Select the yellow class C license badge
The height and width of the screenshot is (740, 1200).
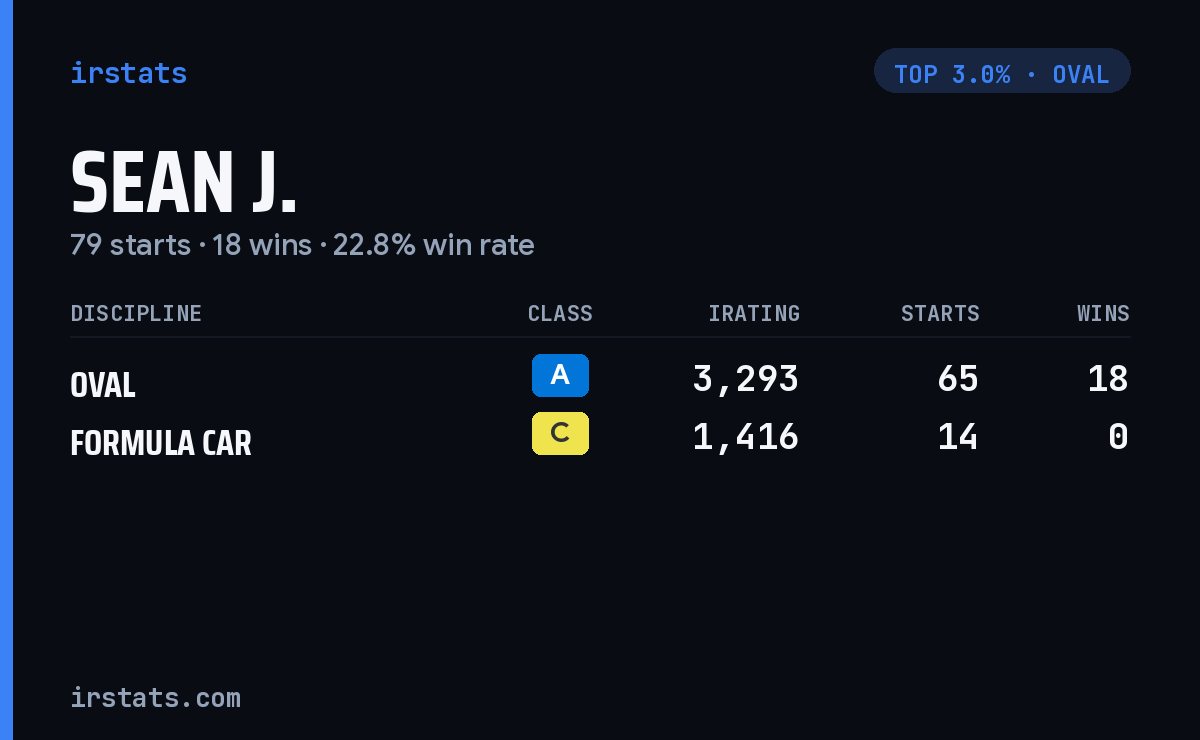[x=560, y=433]
